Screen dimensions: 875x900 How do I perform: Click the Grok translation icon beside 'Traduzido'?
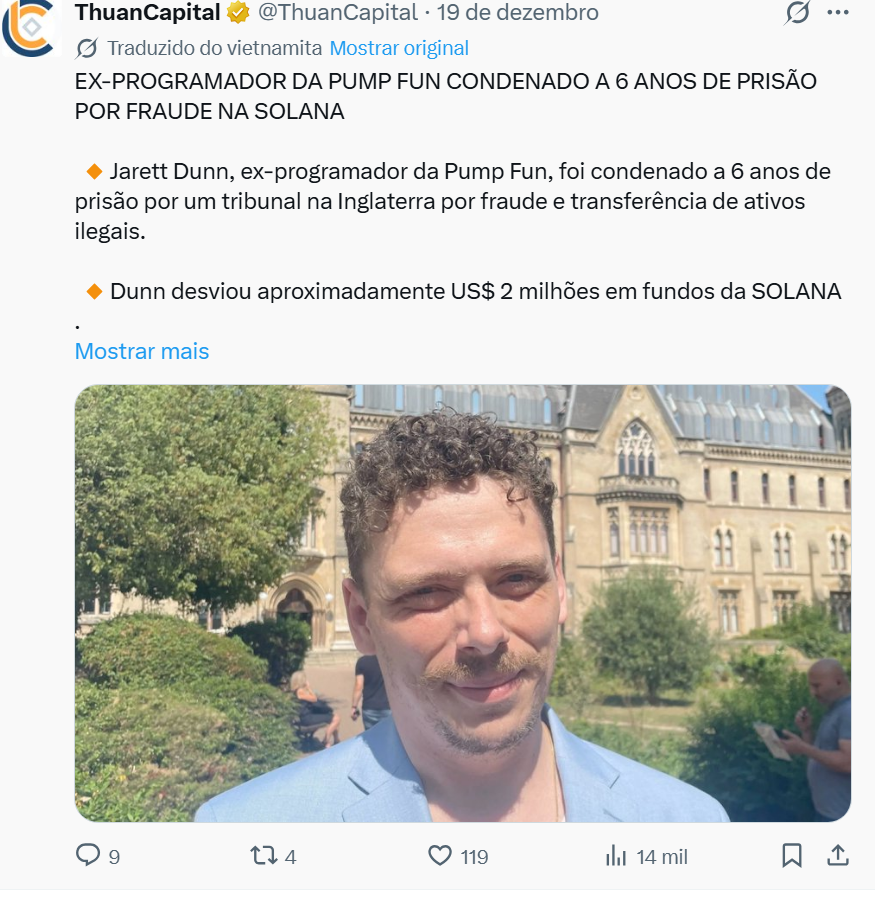click(87, 49)
